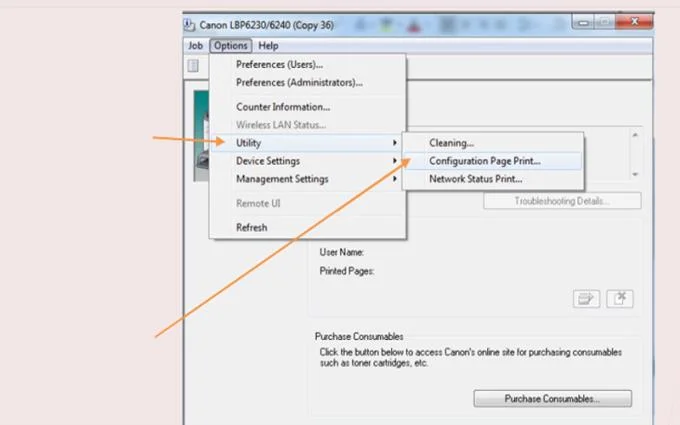This screenshot has height=425, width=680.
Task: Select Network Status Print...
Action: (x=493, y=179)
